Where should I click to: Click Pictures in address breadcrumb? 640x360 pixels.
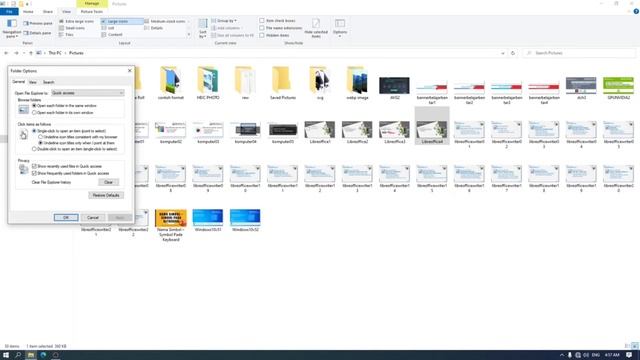click(76, 53)
